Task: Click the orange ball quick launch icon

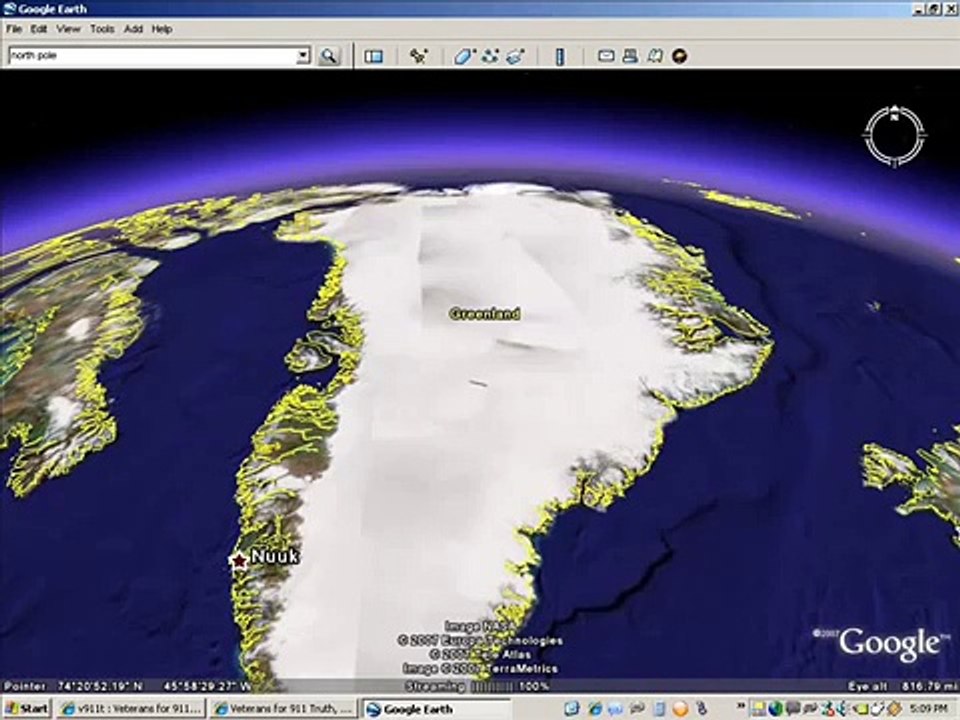Action: click(x=680, y=709)
